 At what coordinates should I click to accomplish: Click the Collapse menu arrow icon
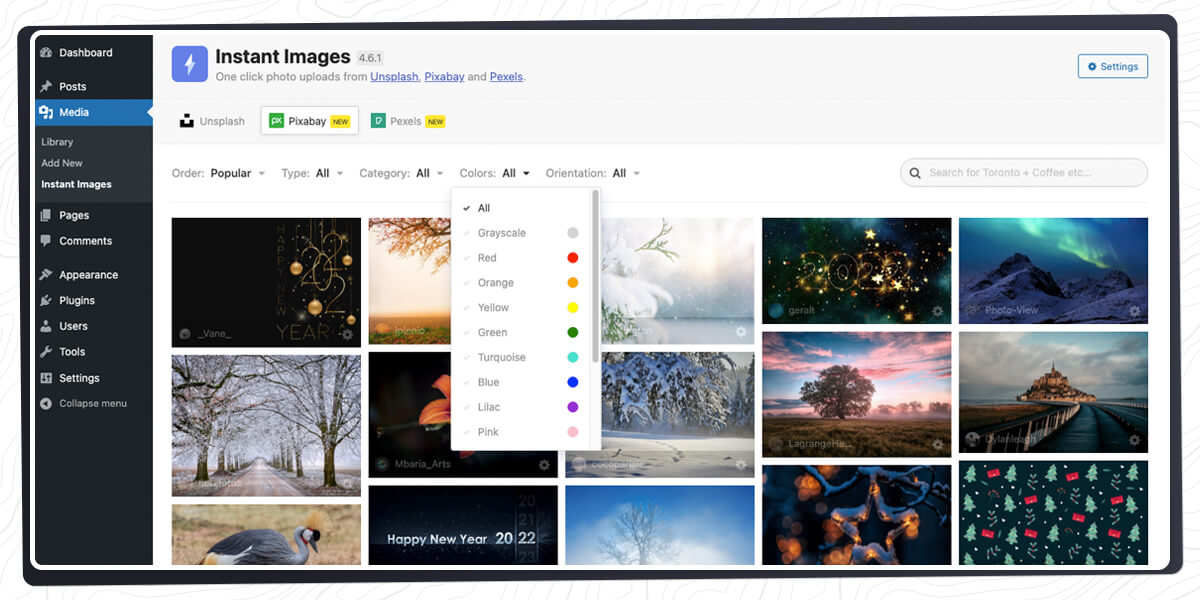click(x=46, y=404)
